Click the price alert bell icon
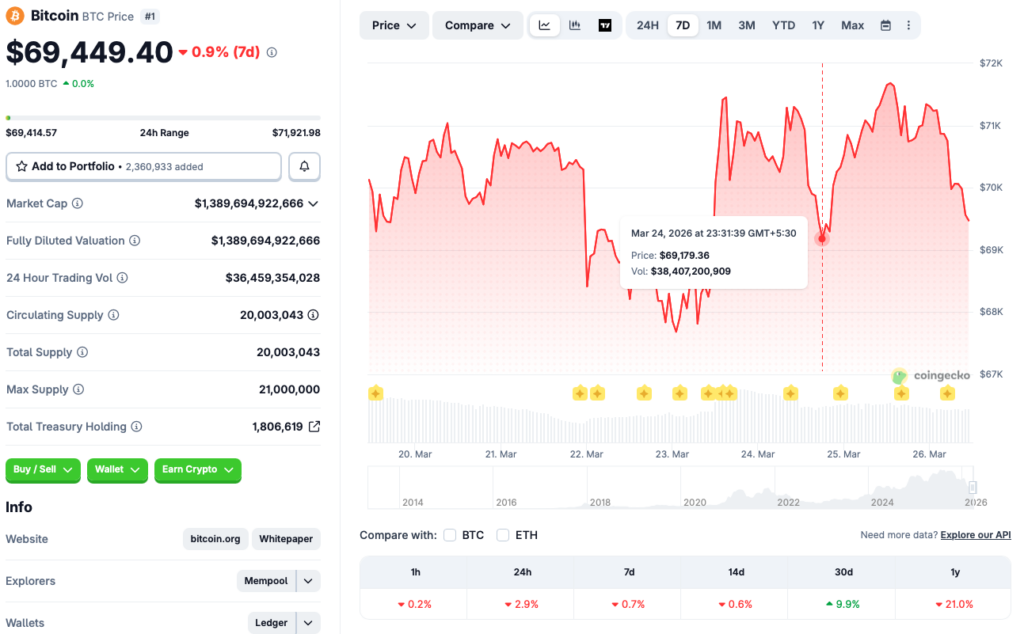The width and height of the screenshot is (1024, 634). point(304,166)
